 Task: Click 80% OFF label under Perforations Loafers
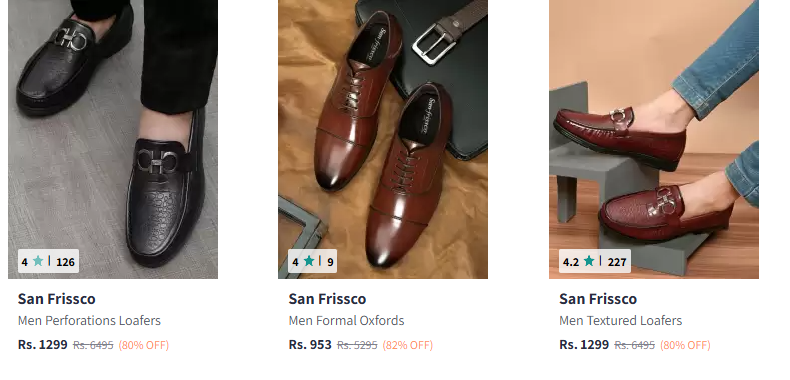(x=144, y=345)
